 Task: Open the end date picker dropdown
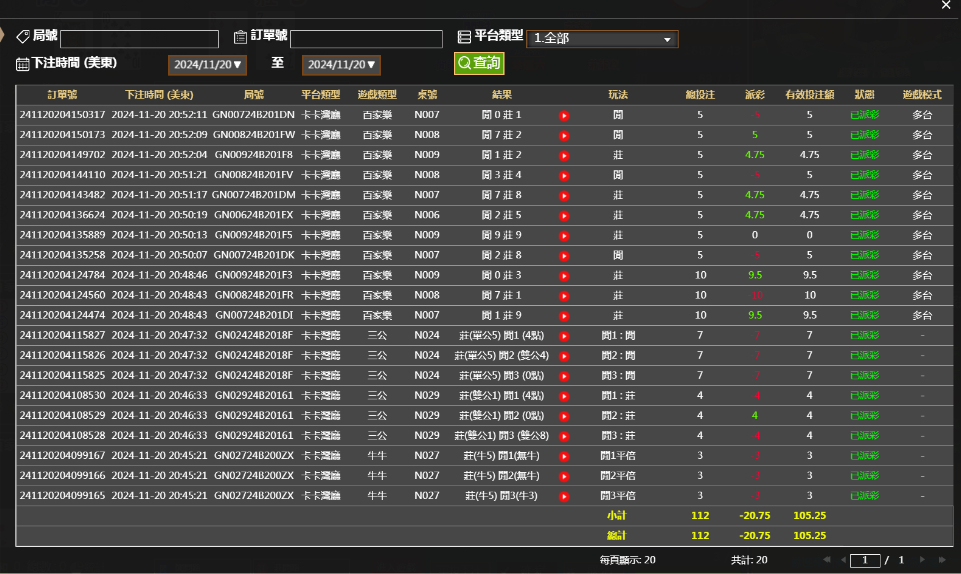tap(342, 65)
